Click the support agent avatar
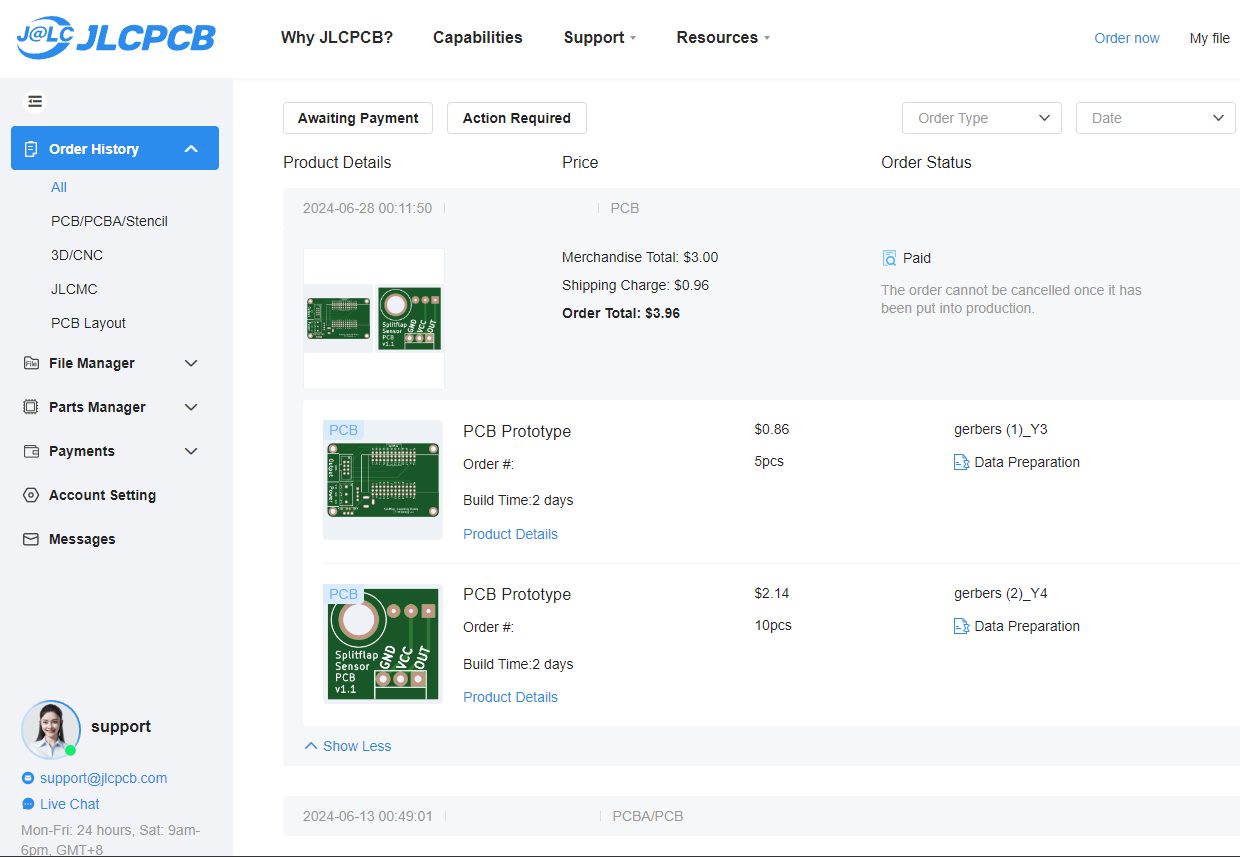 [50, 729]
